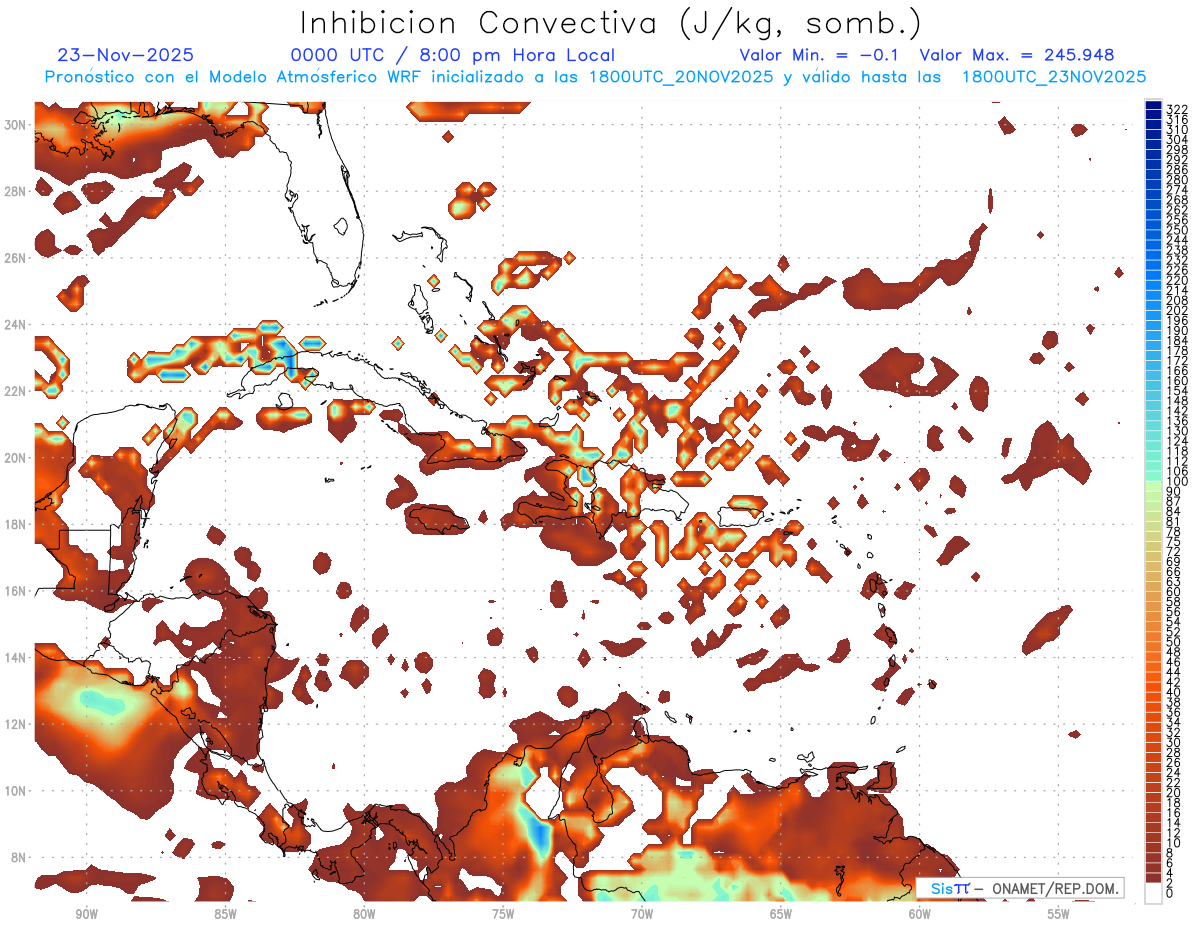Click the color scale value '322'
The image size is (1200, 927).
1176,110
